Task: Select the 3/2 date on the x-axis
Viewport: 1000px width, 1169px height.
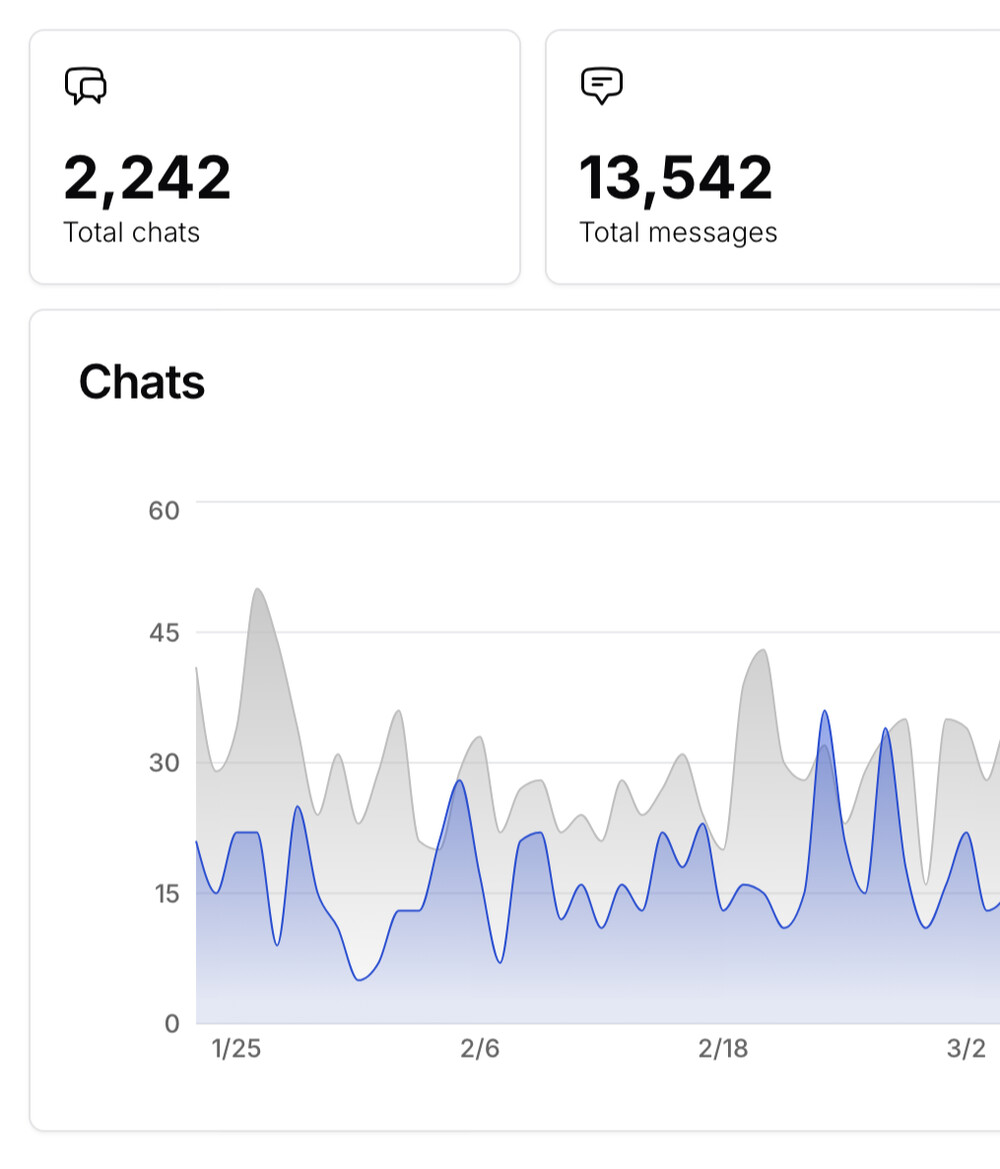Action: pyautogui.click(x=966, y=1049)
